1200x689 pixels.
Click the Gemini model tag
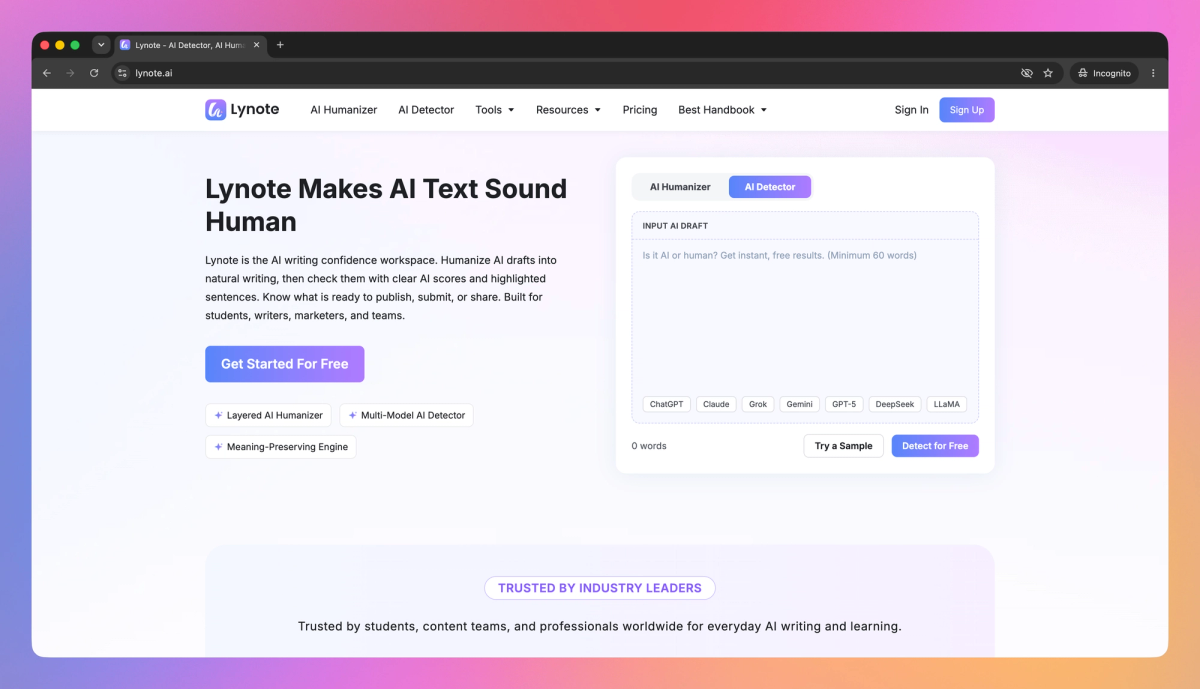(x=799, y=404)
